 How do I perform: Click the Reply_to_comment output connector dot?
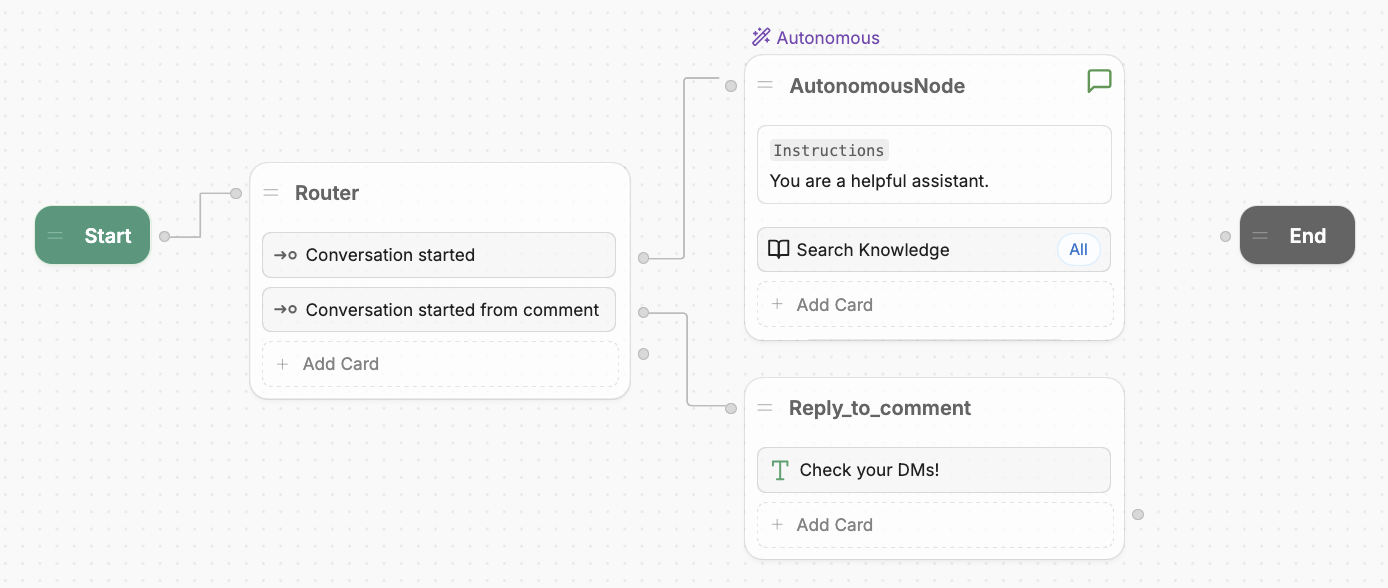tap(1138, 515)
